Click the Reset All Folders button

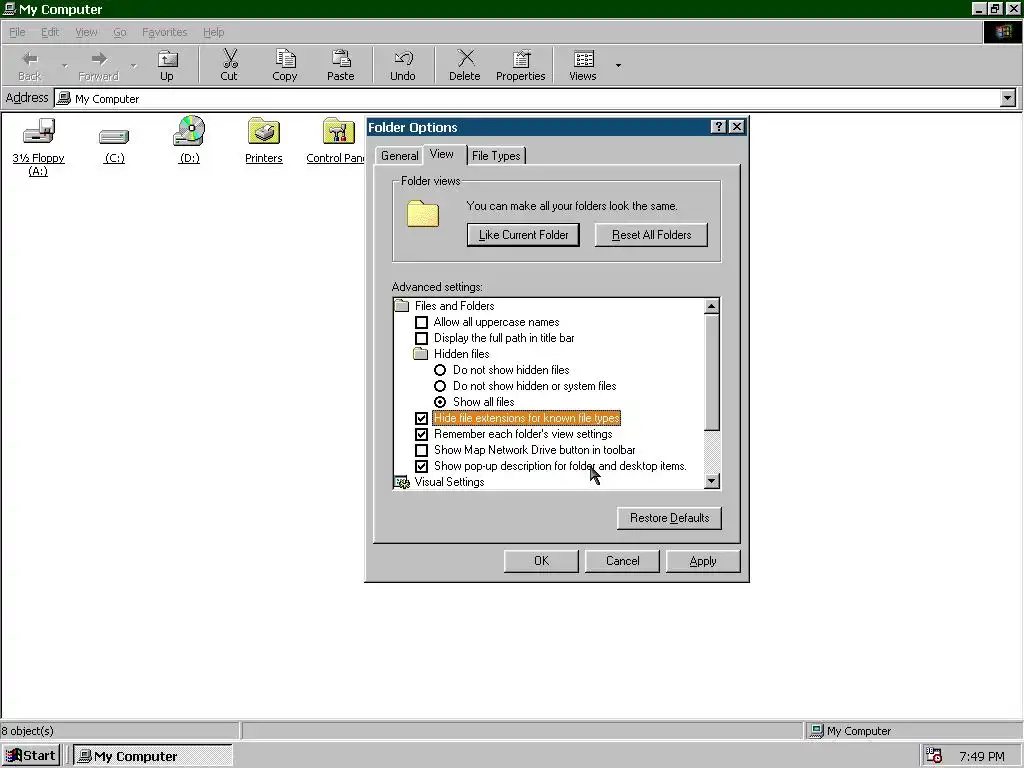(651, 235)
